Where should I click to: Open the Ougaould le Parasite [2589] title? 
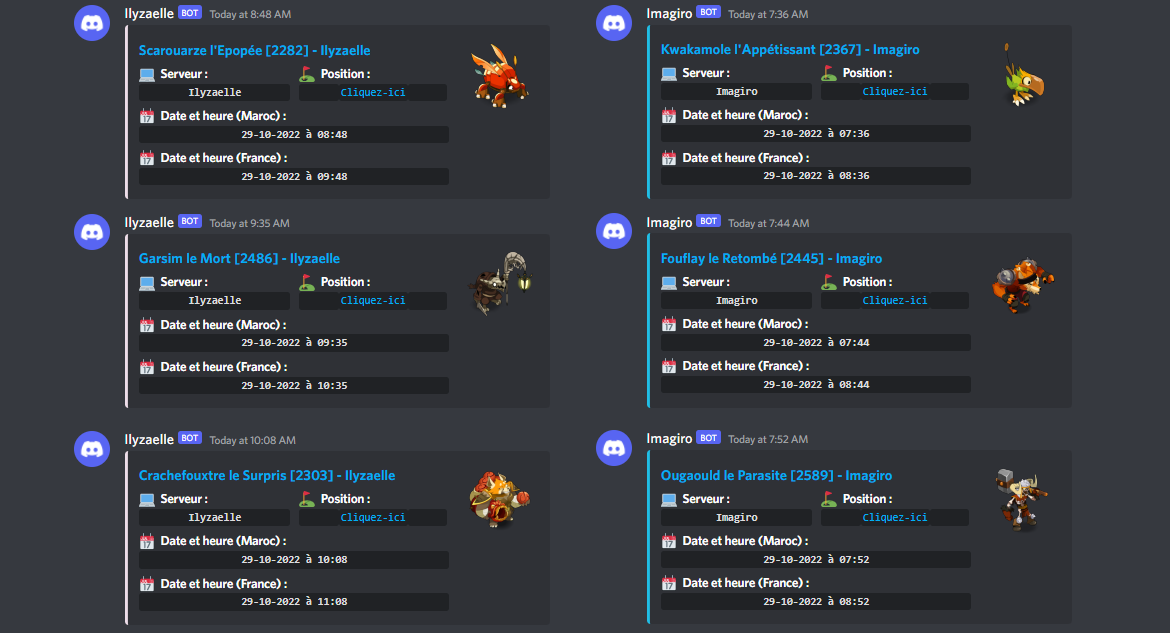[776, 475]
